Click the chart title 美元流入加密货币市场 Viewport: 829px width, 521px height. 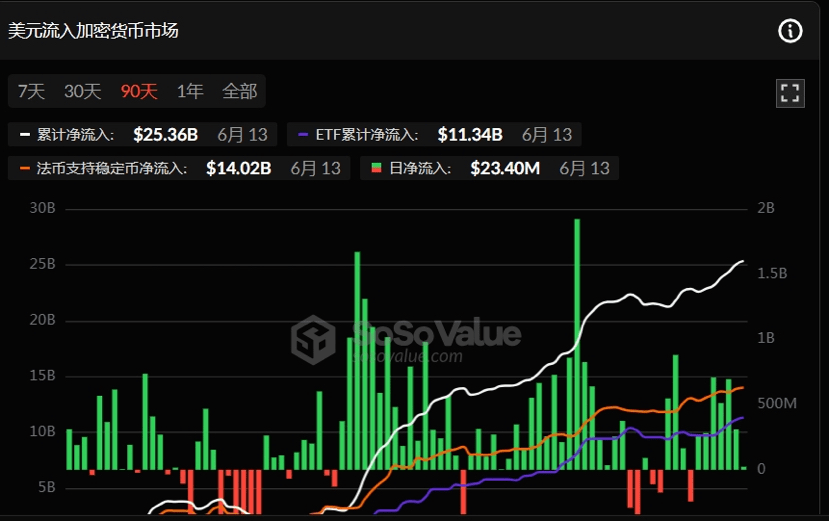click(93, 31)
